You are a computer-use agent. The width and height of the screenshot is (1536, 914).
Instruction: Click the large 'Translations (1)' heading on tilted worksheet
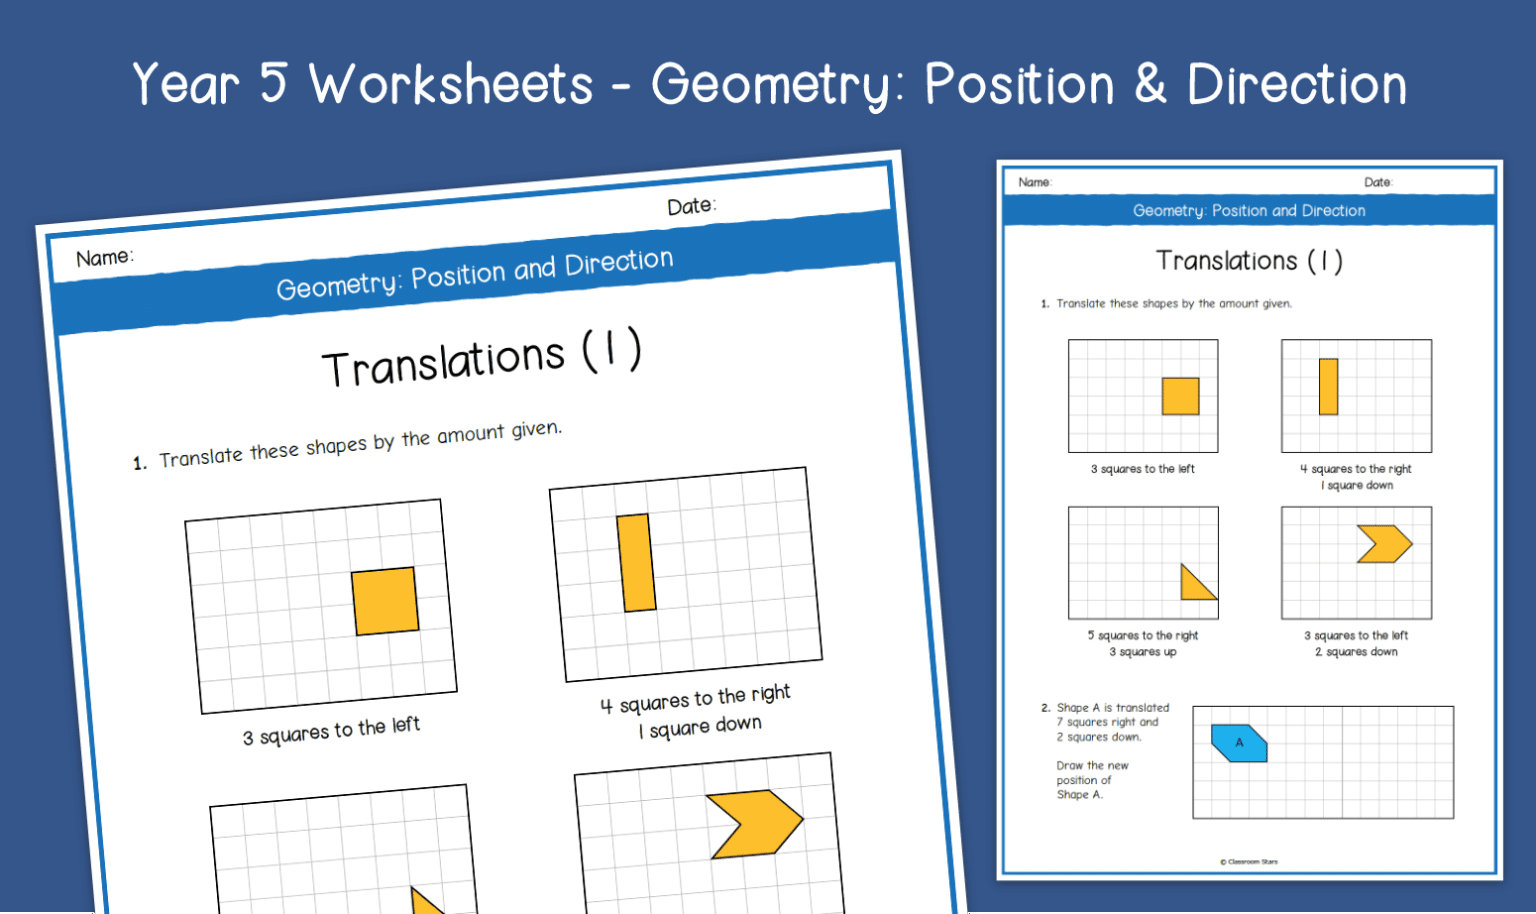tap(482, 358)
